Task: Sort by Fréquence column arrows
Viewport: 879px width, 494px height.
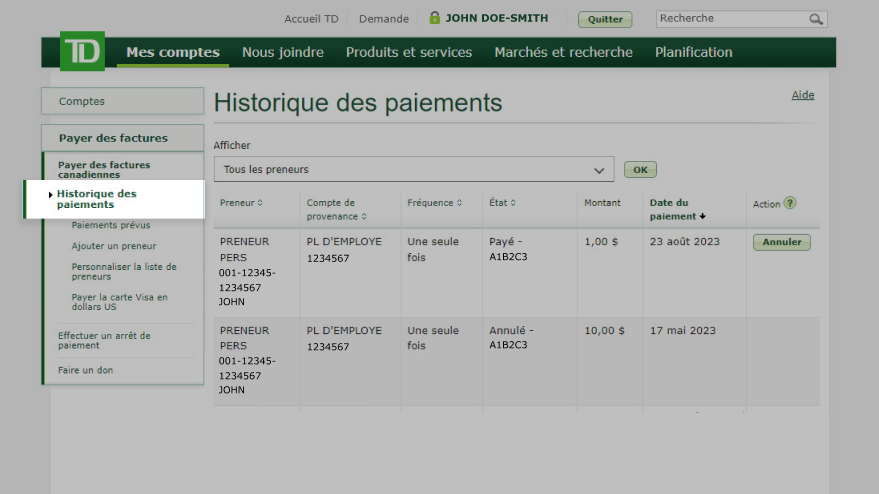Action: (459, 203)
